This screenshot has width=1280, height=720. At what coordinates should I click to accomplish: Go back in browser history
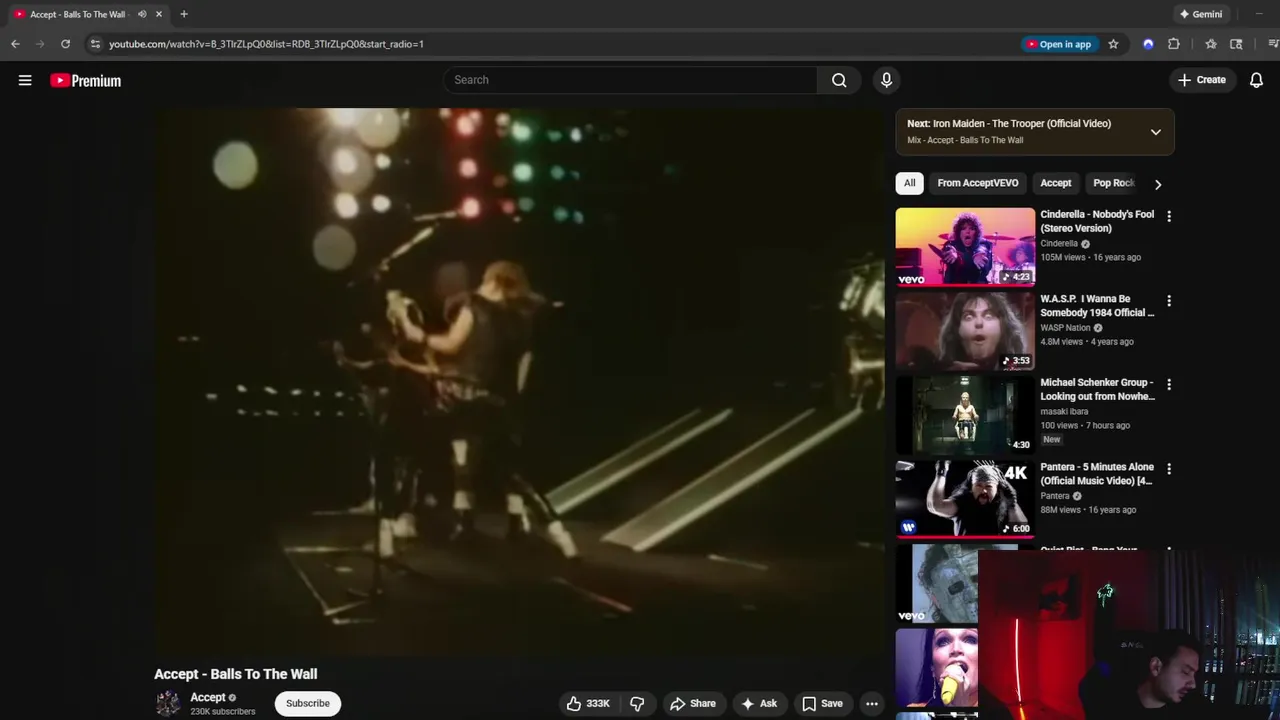point(15,44)
